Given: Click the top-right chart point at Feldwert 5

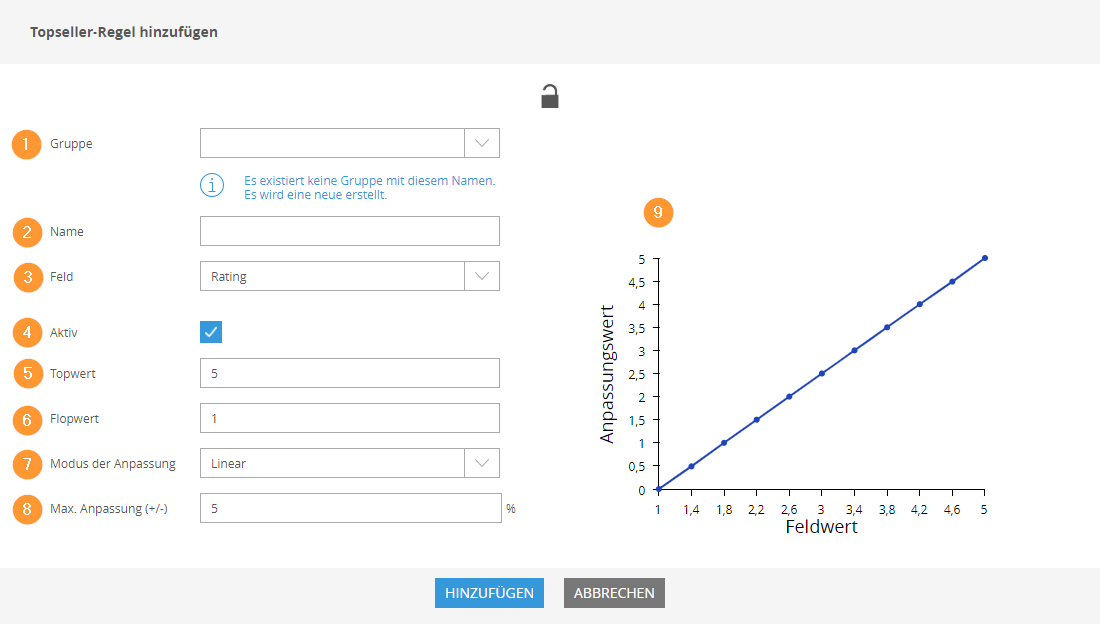Looking at the screenshot, I should pyautogui.click(x=985, y=258).
